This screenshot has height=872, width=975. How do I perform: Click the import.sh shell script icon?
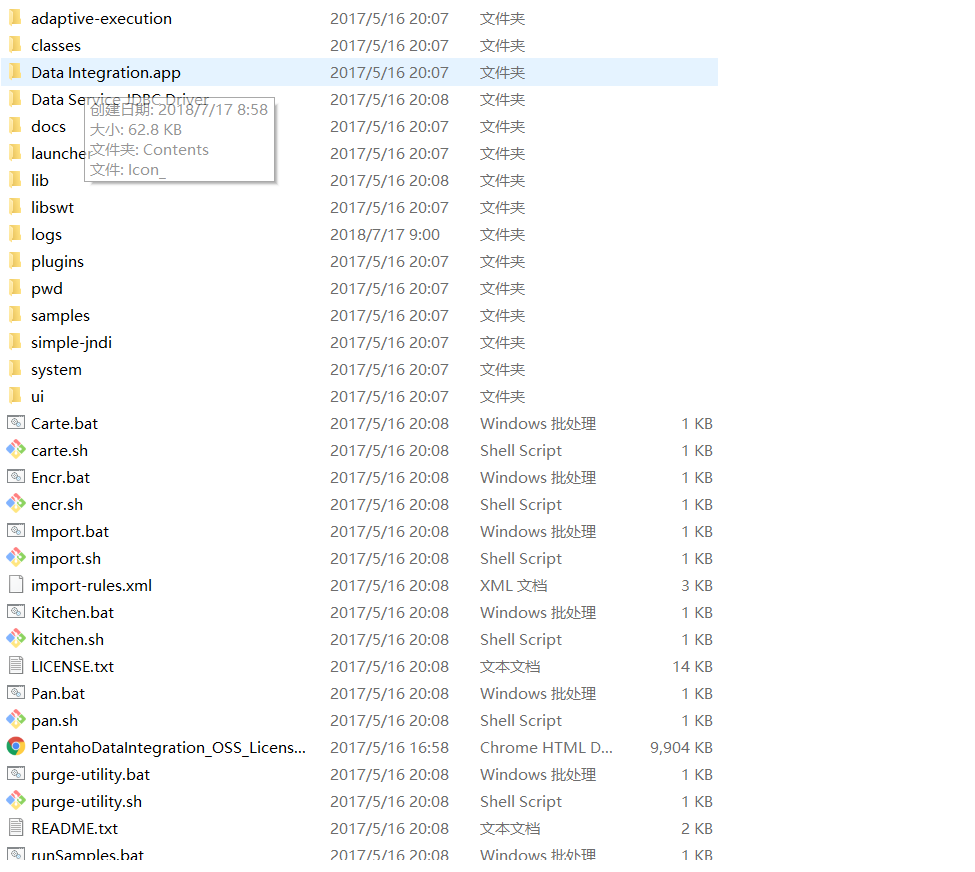(16, 558)
